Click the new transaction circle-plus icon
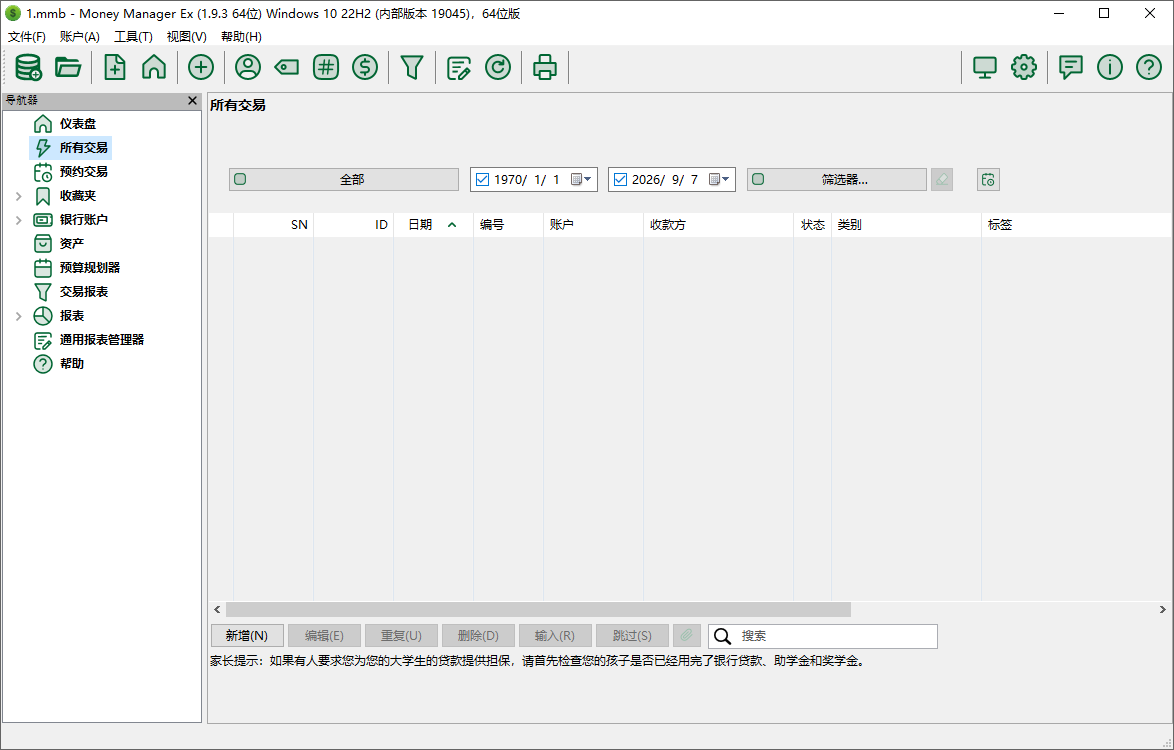This screenshot has width=1174, height=750. [x=201, y=67]
